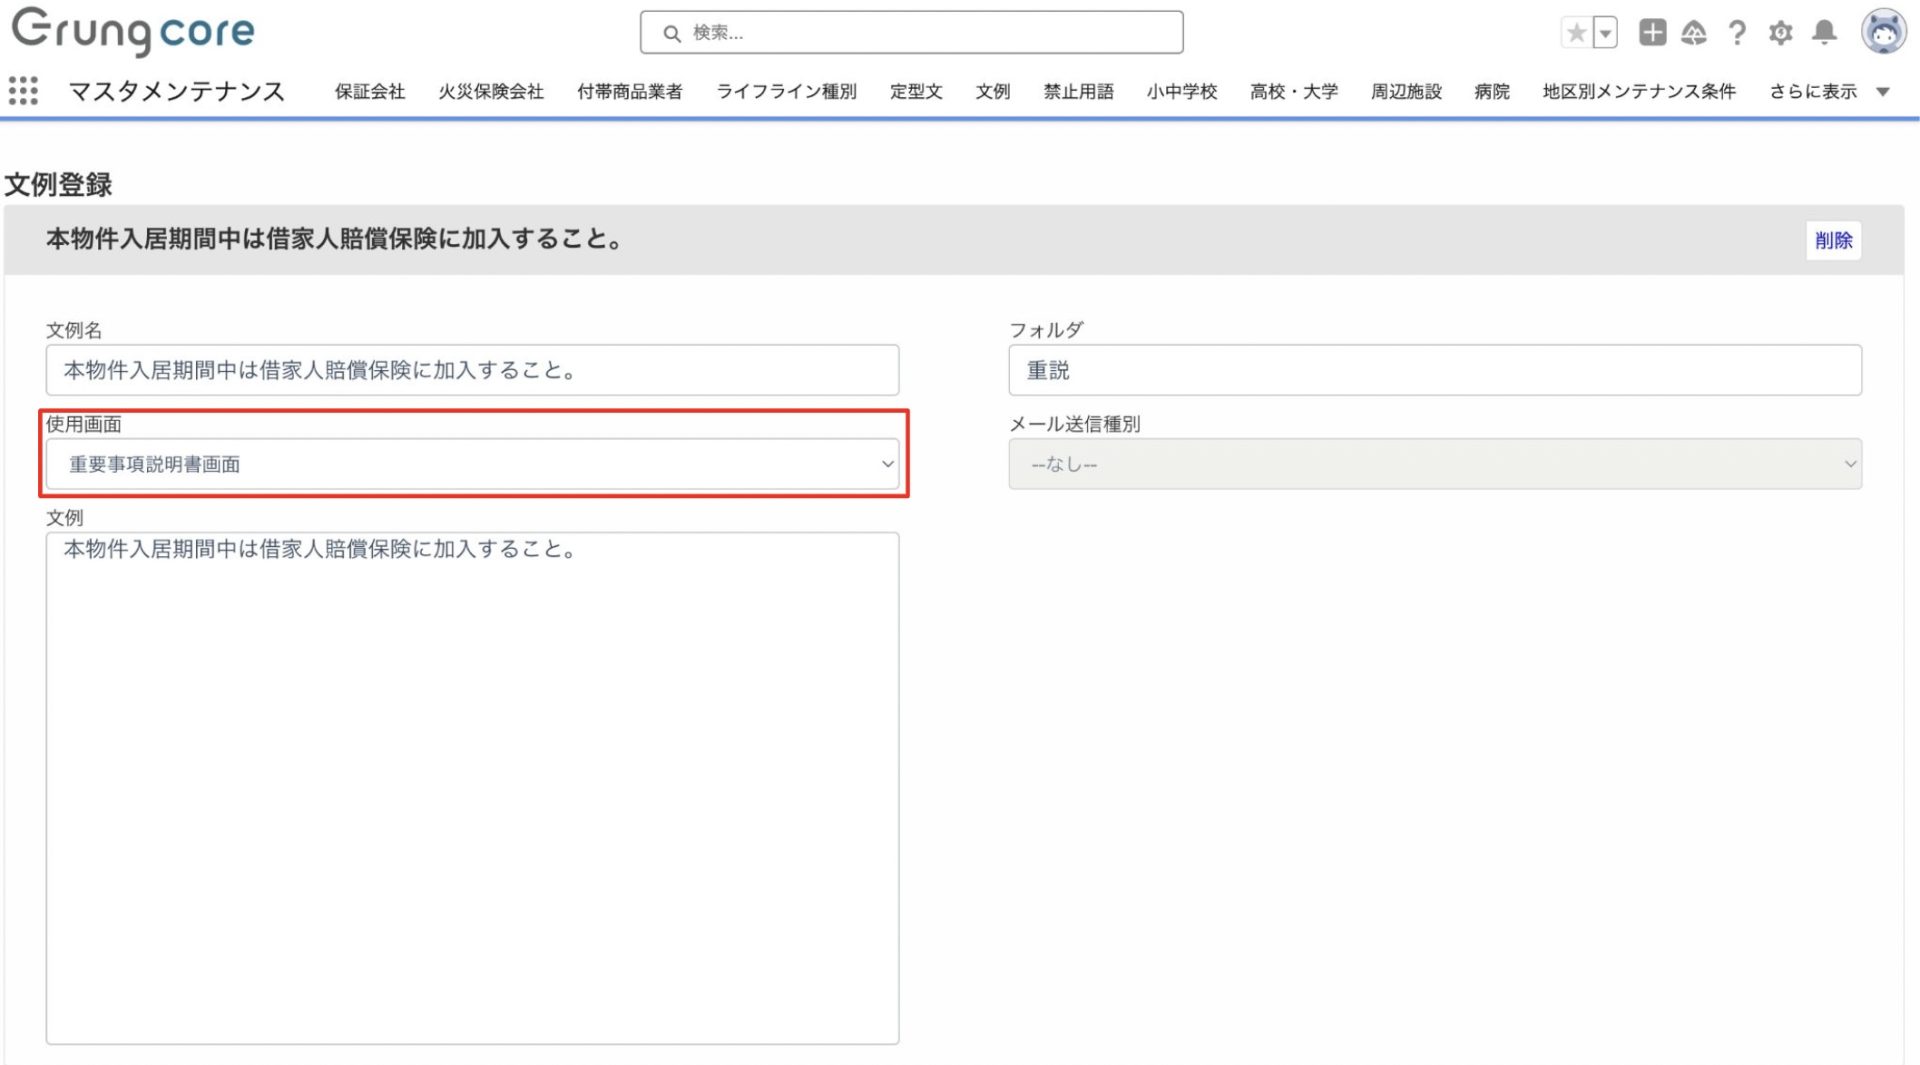Expand the メール送信種別 dropdown
The image size is (1920, 1065).
[1434, 464]
